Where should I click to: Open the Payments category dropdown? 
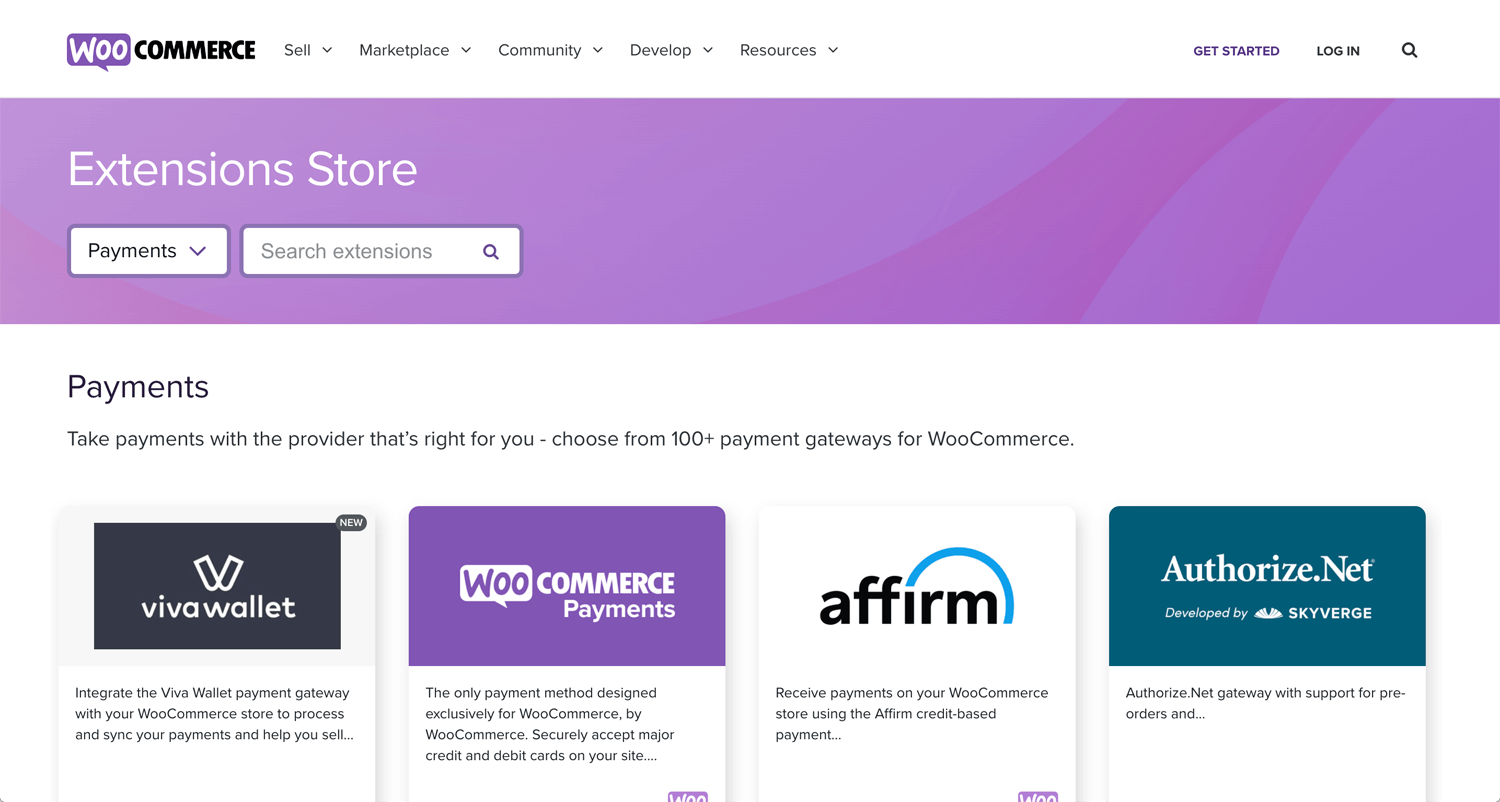tap(149, 251)
